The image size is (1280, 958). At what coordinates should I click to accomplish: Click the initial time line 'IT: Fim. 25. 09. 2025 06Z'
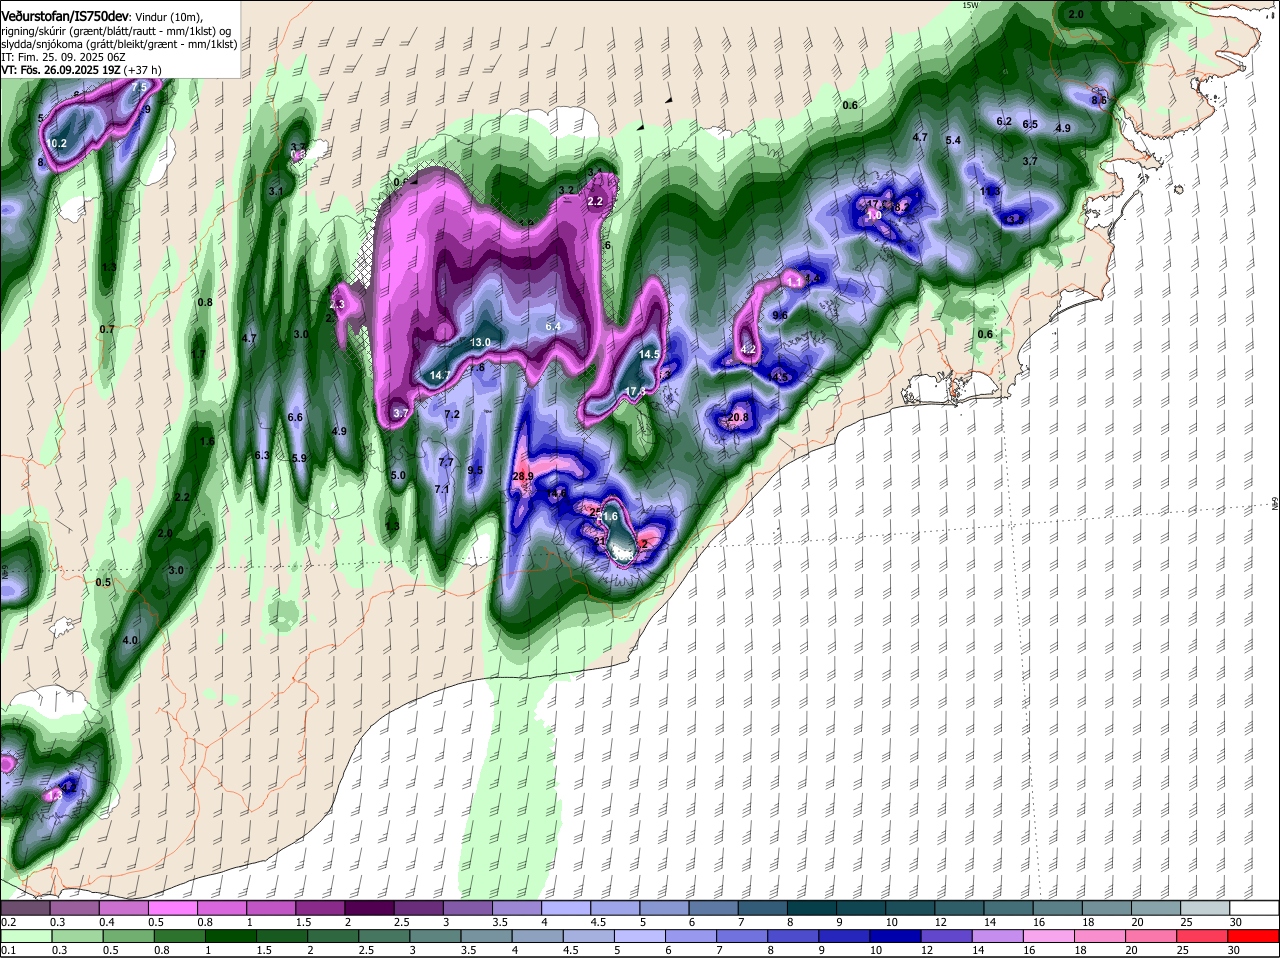click(62, 57)
